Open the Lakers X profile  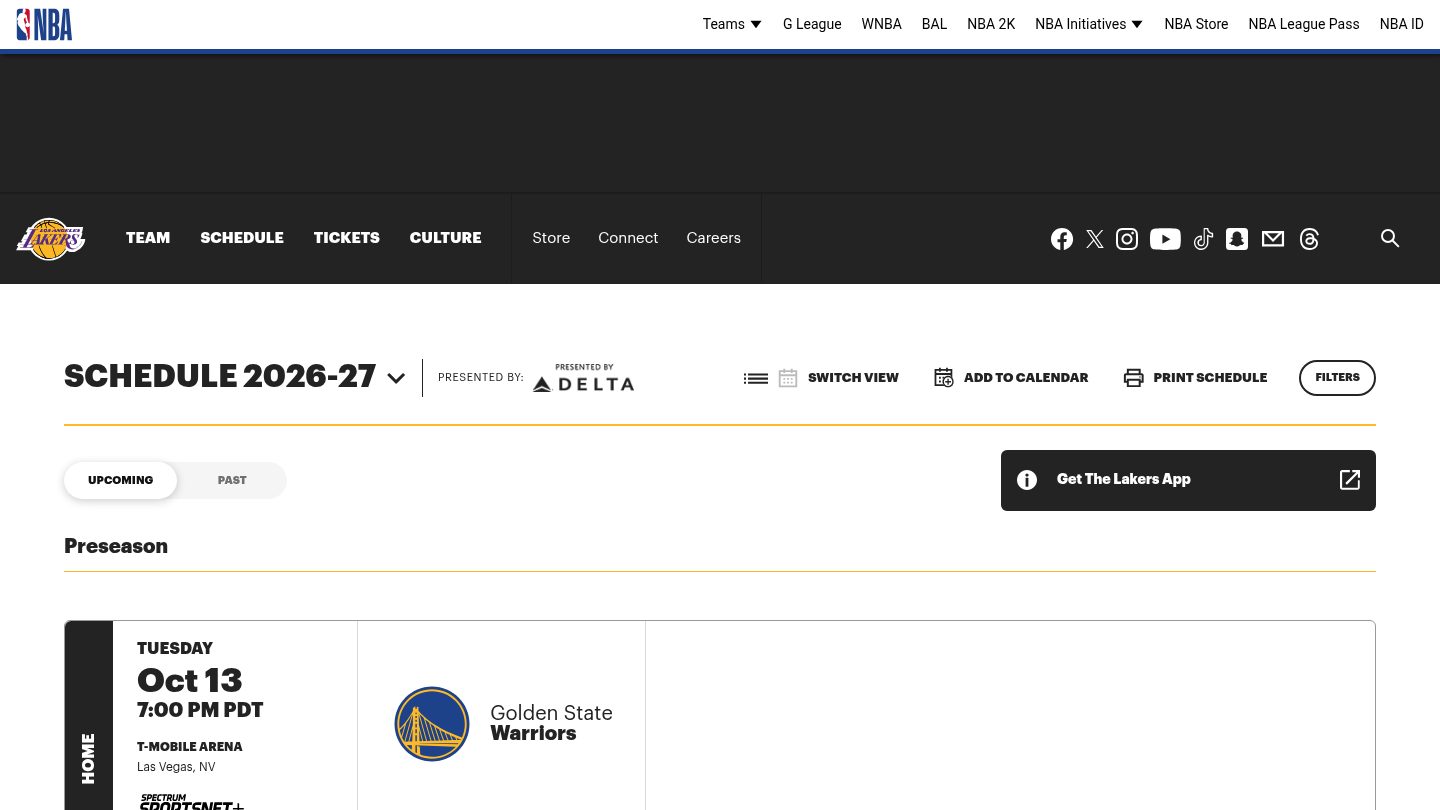tap(1095, 239)
